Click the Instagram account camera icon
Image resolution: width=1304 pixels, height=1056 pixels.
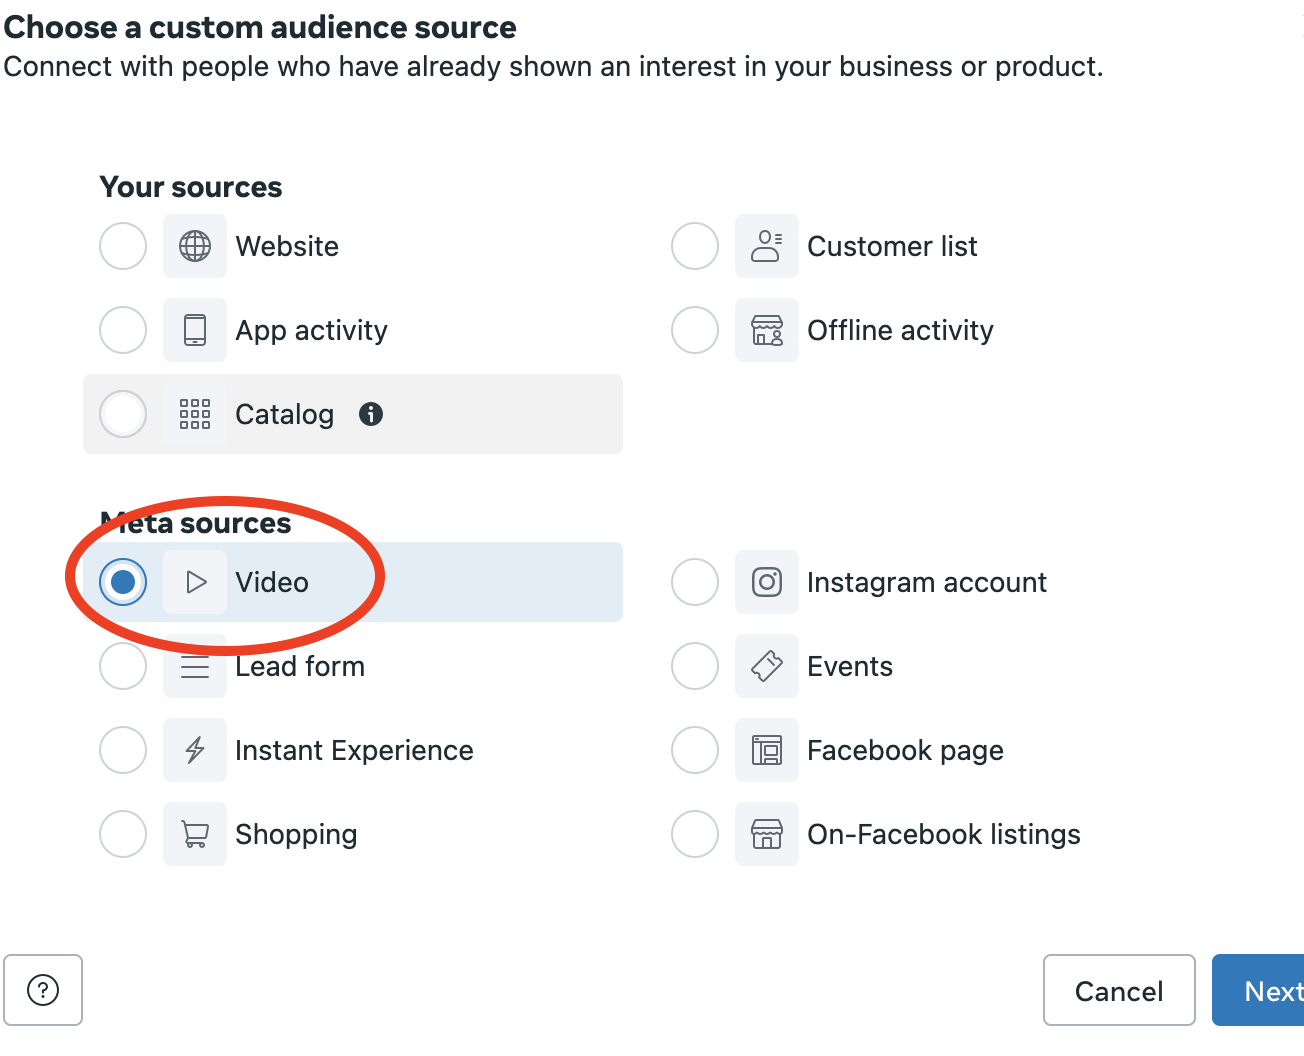(x=766, y=582)
